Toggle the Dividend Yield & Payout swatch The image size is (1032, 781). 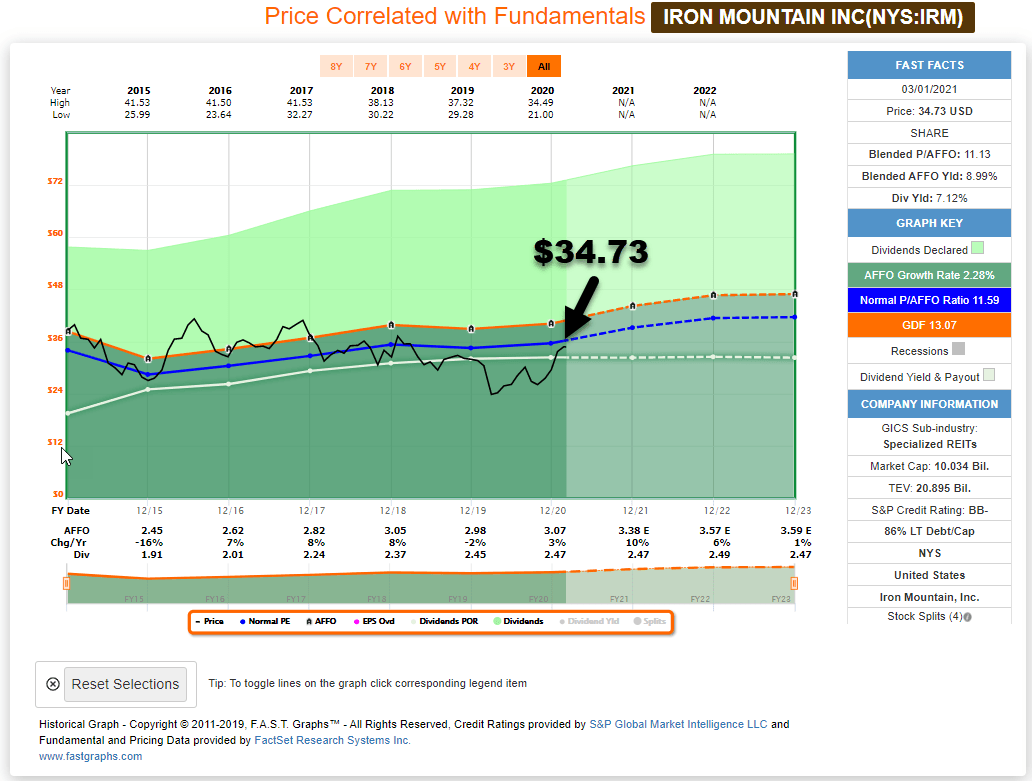(x=989, y=375)
